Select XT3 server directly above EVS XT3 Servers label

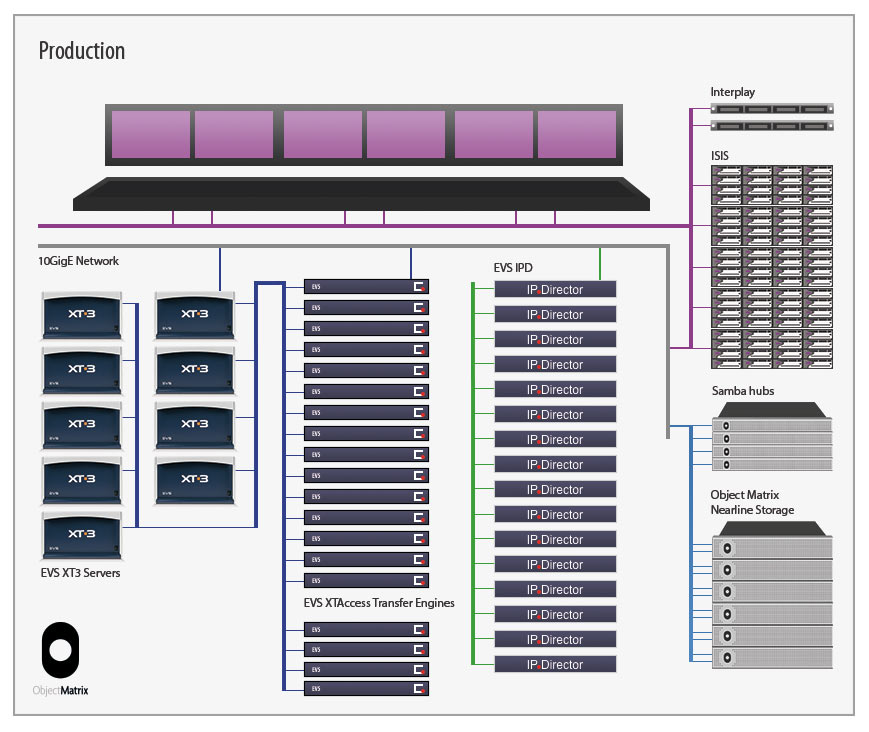click(x=81, y=535)
